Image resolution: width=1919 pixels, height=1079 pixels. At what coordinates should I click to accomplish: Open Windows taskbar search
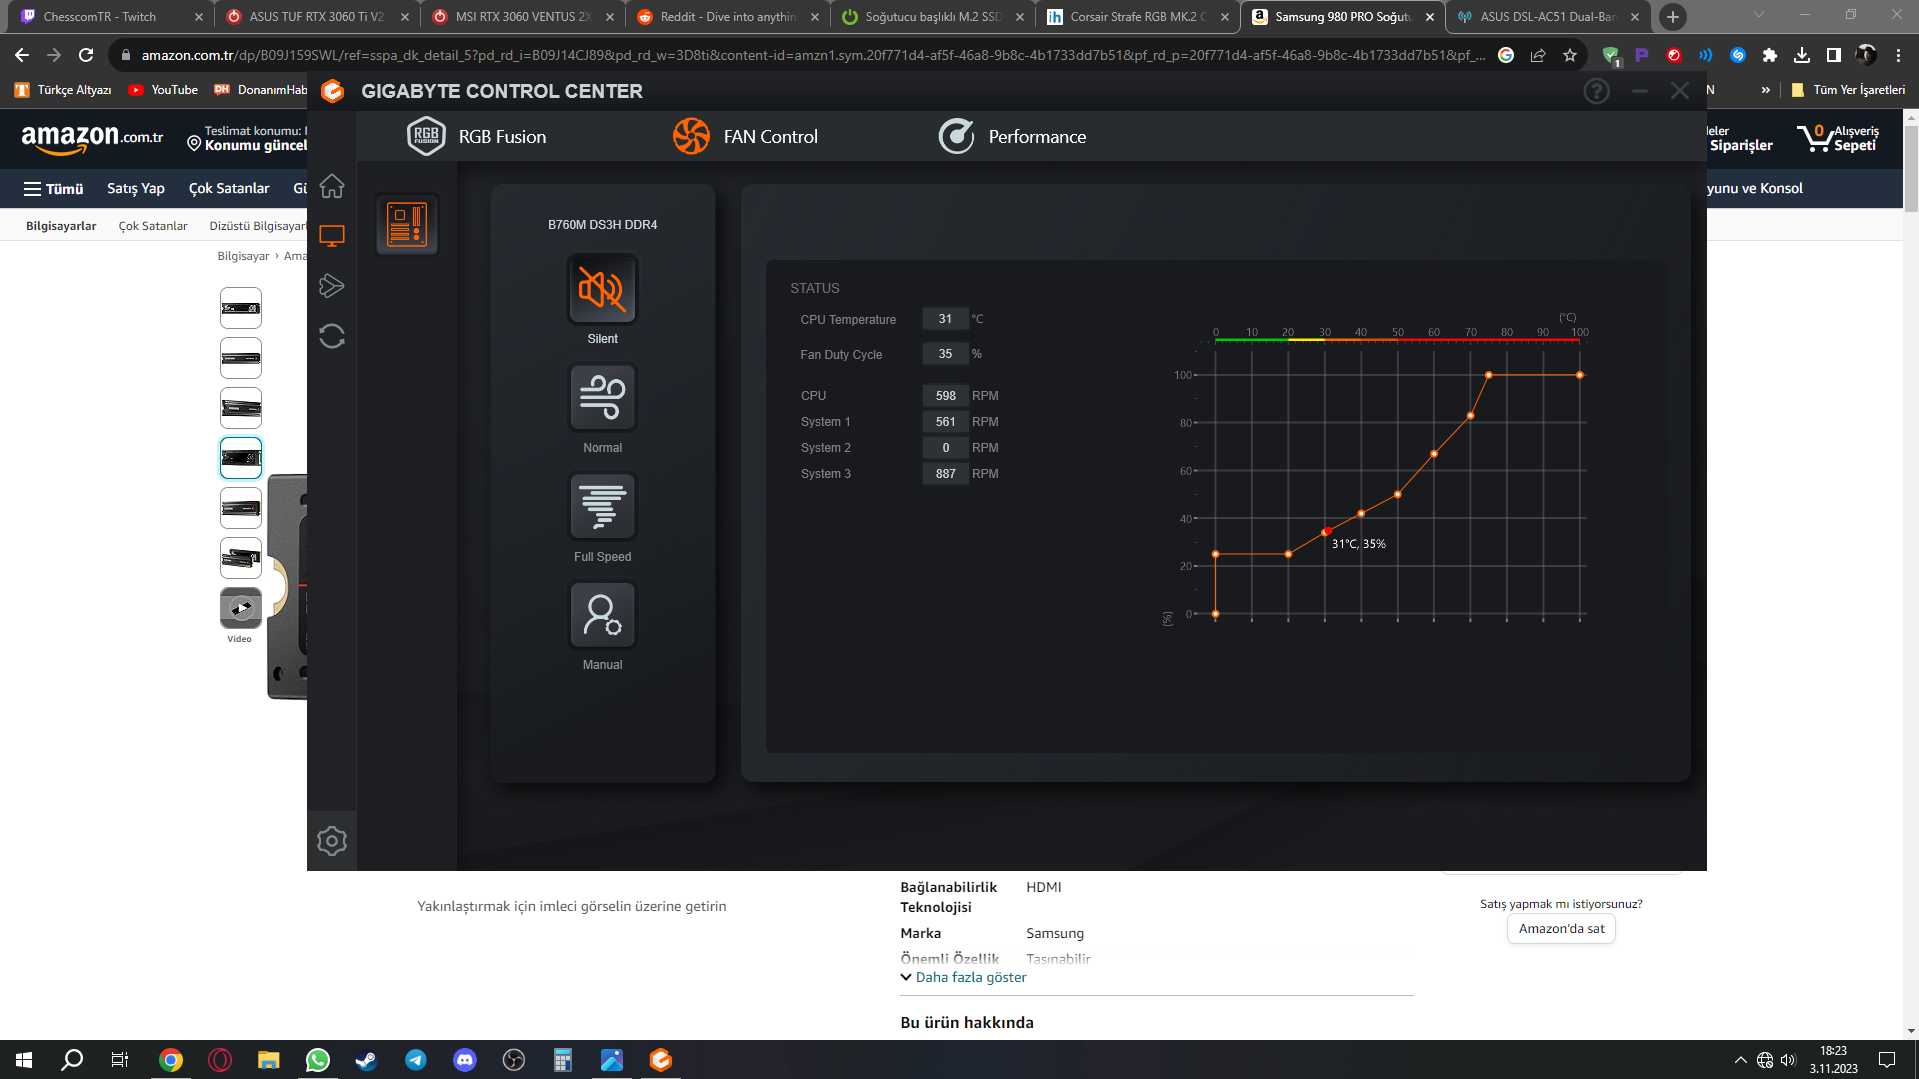click(72, 1060)
